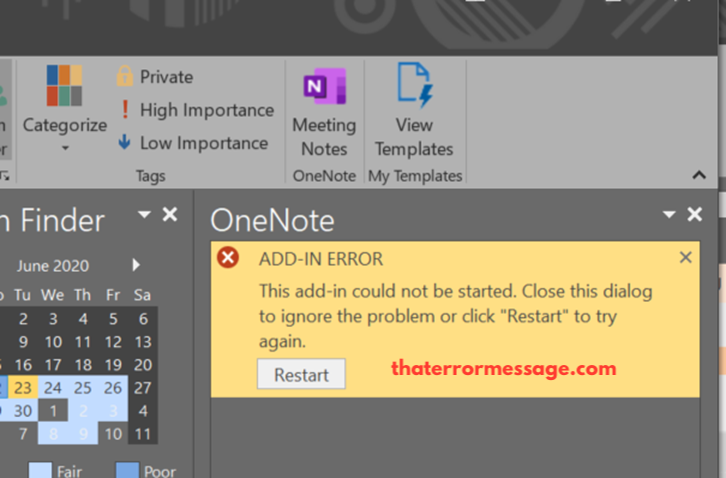Dismiss the ADD-IN ERROR message
The width and height of the screenshot is (726, 478).
(x=686, y=258)
